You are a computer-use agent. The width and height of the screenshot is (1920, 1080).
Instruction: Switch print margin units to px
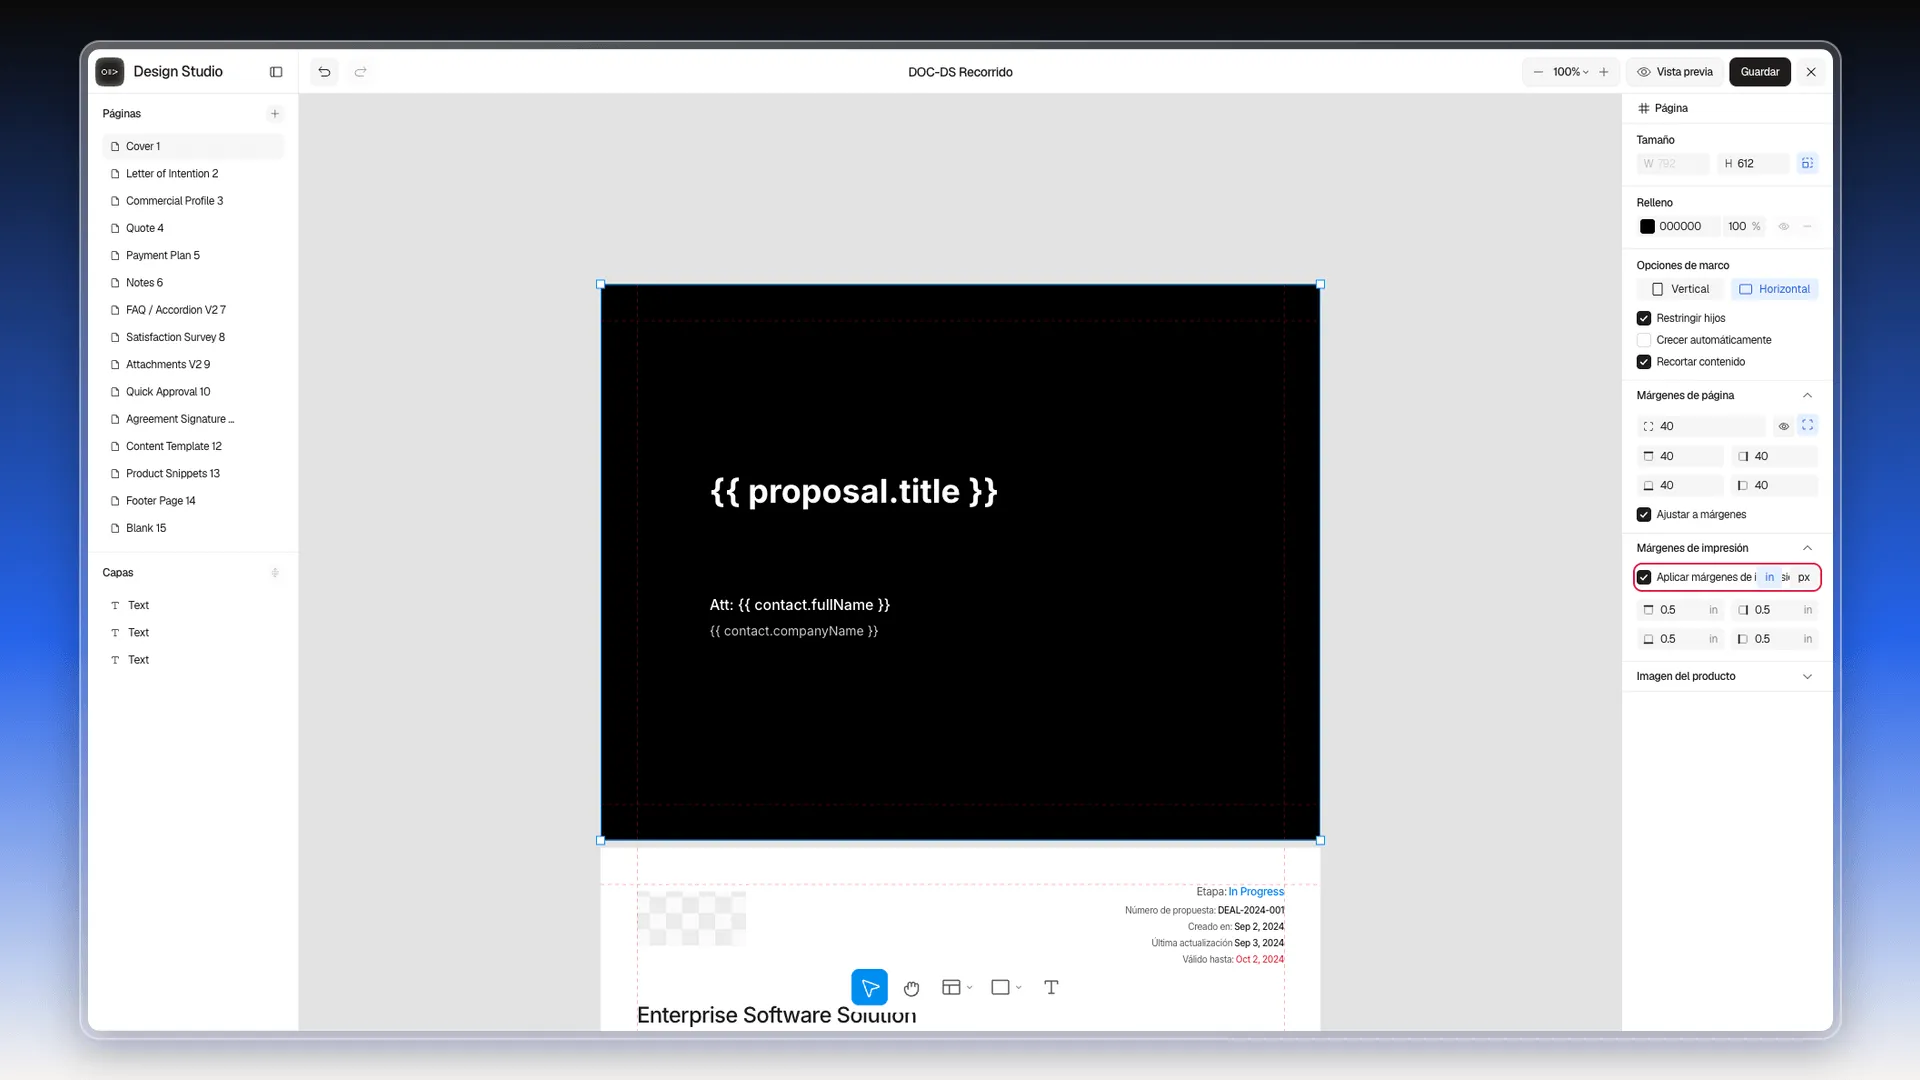pyautogui.click(x=1804, y=577)
